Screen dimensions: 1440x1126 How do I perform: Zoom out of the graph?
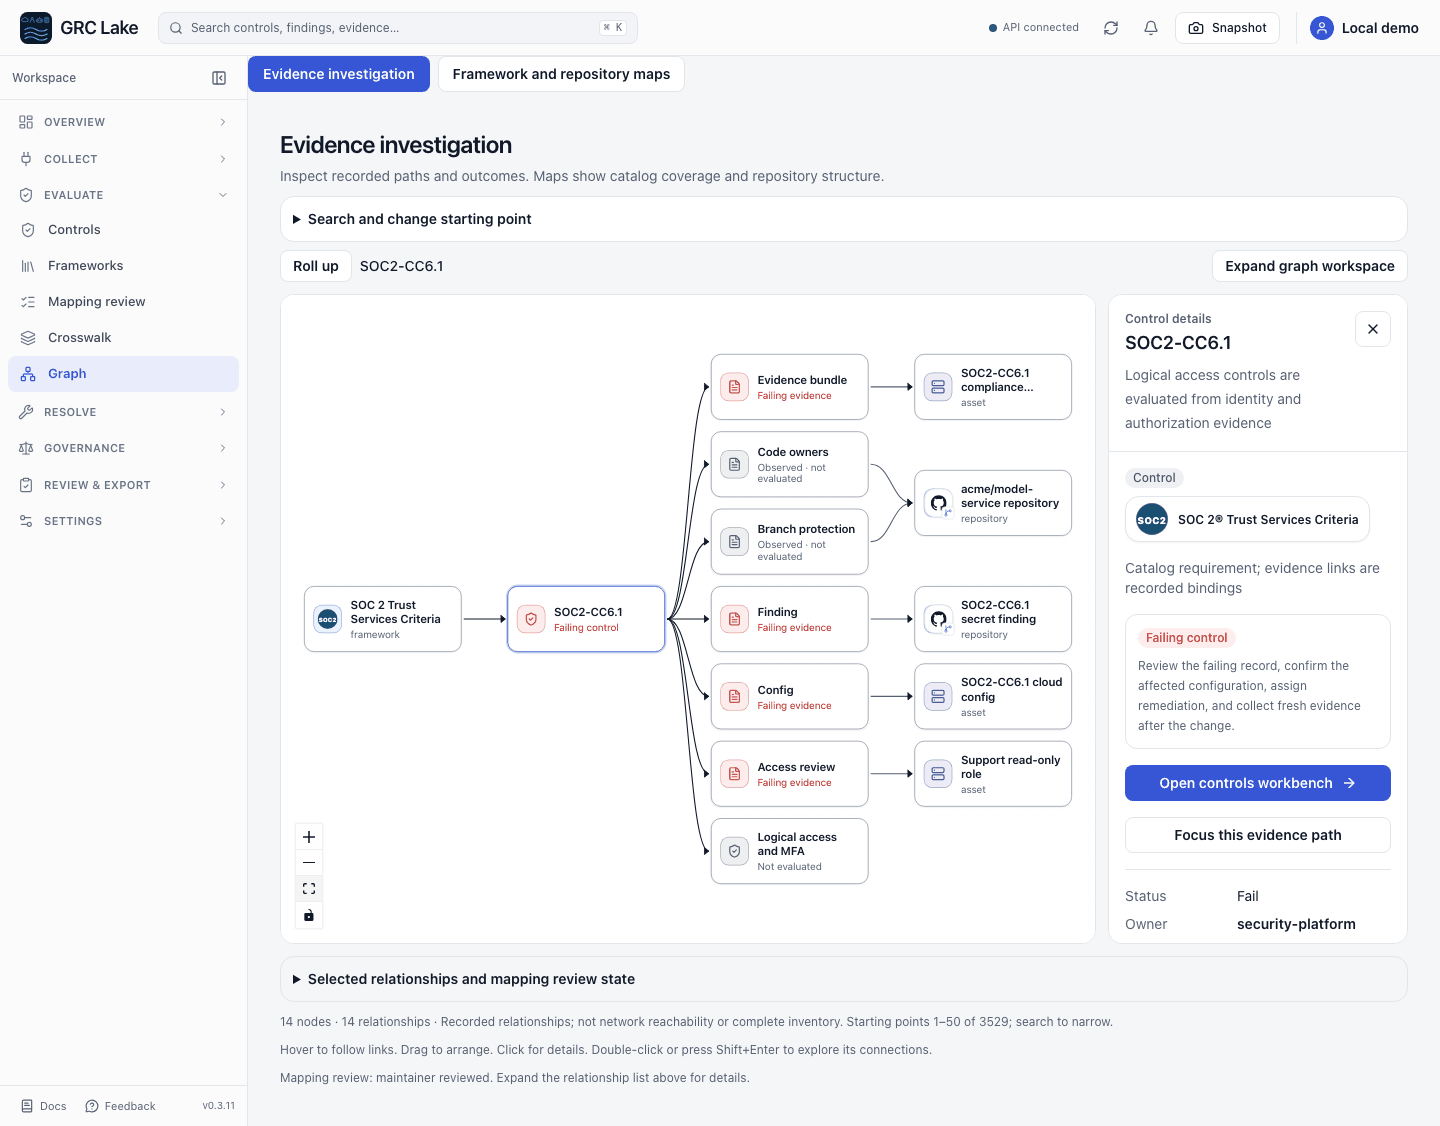point(309,863)
